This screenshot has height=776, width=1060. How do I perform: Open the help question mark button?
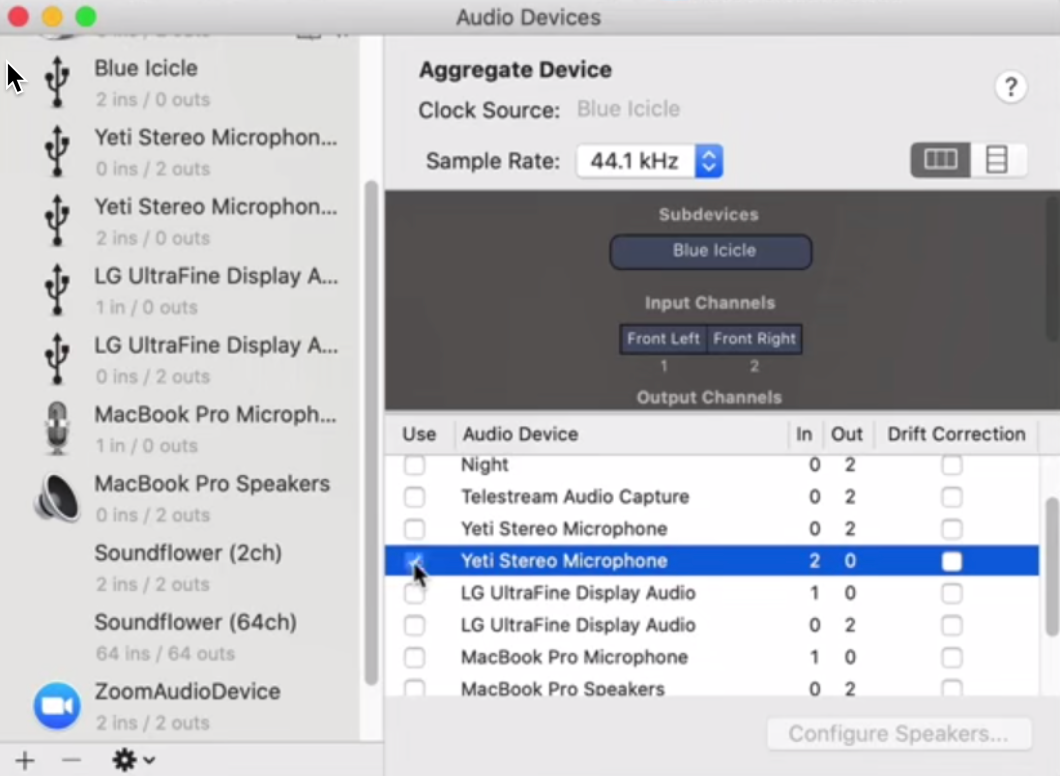(x=1011, y=87)
